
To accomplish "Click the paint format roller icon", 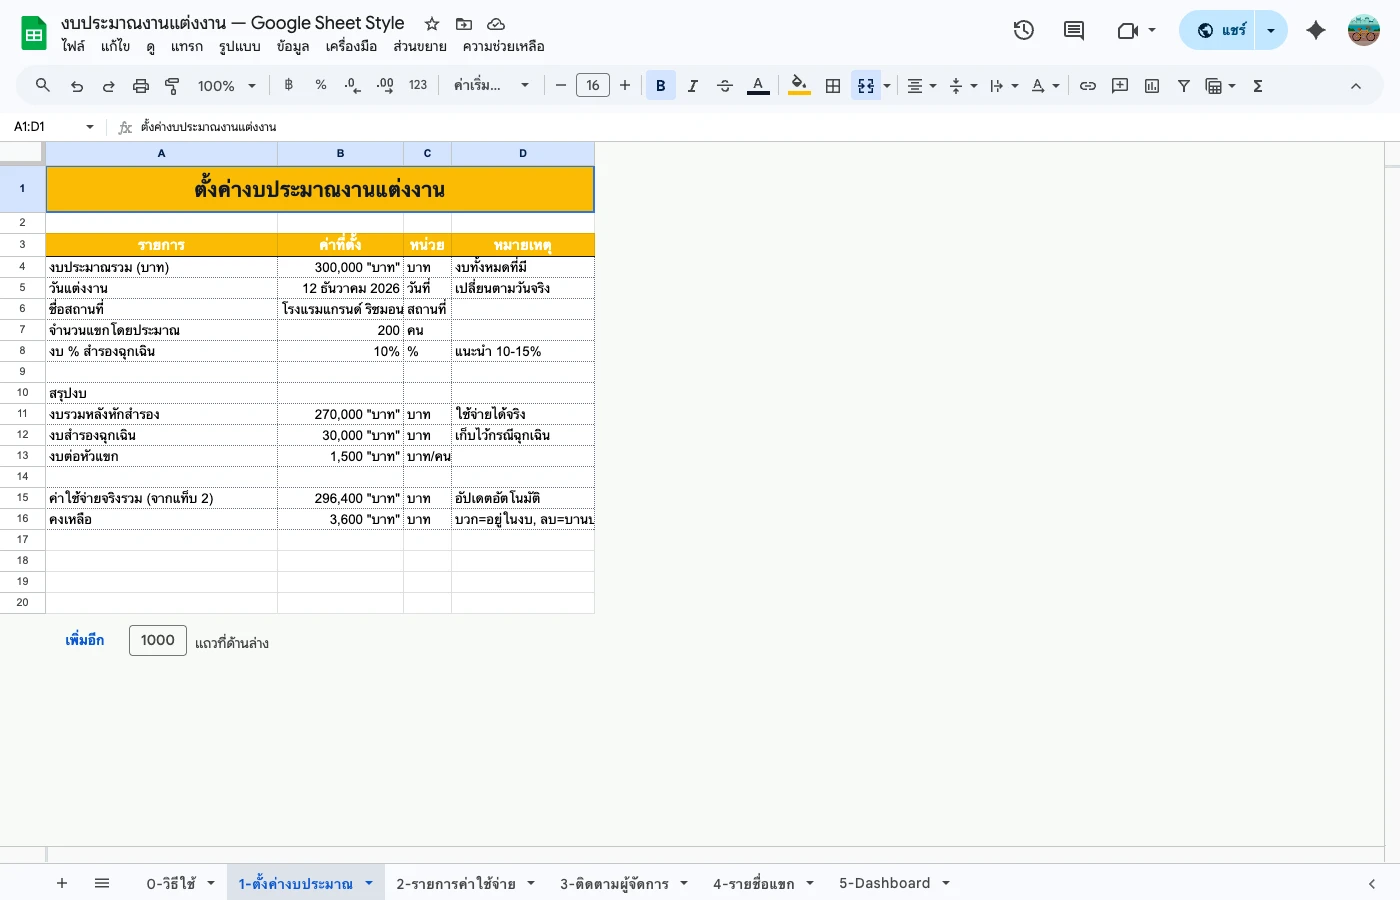I will click(172, 86).
